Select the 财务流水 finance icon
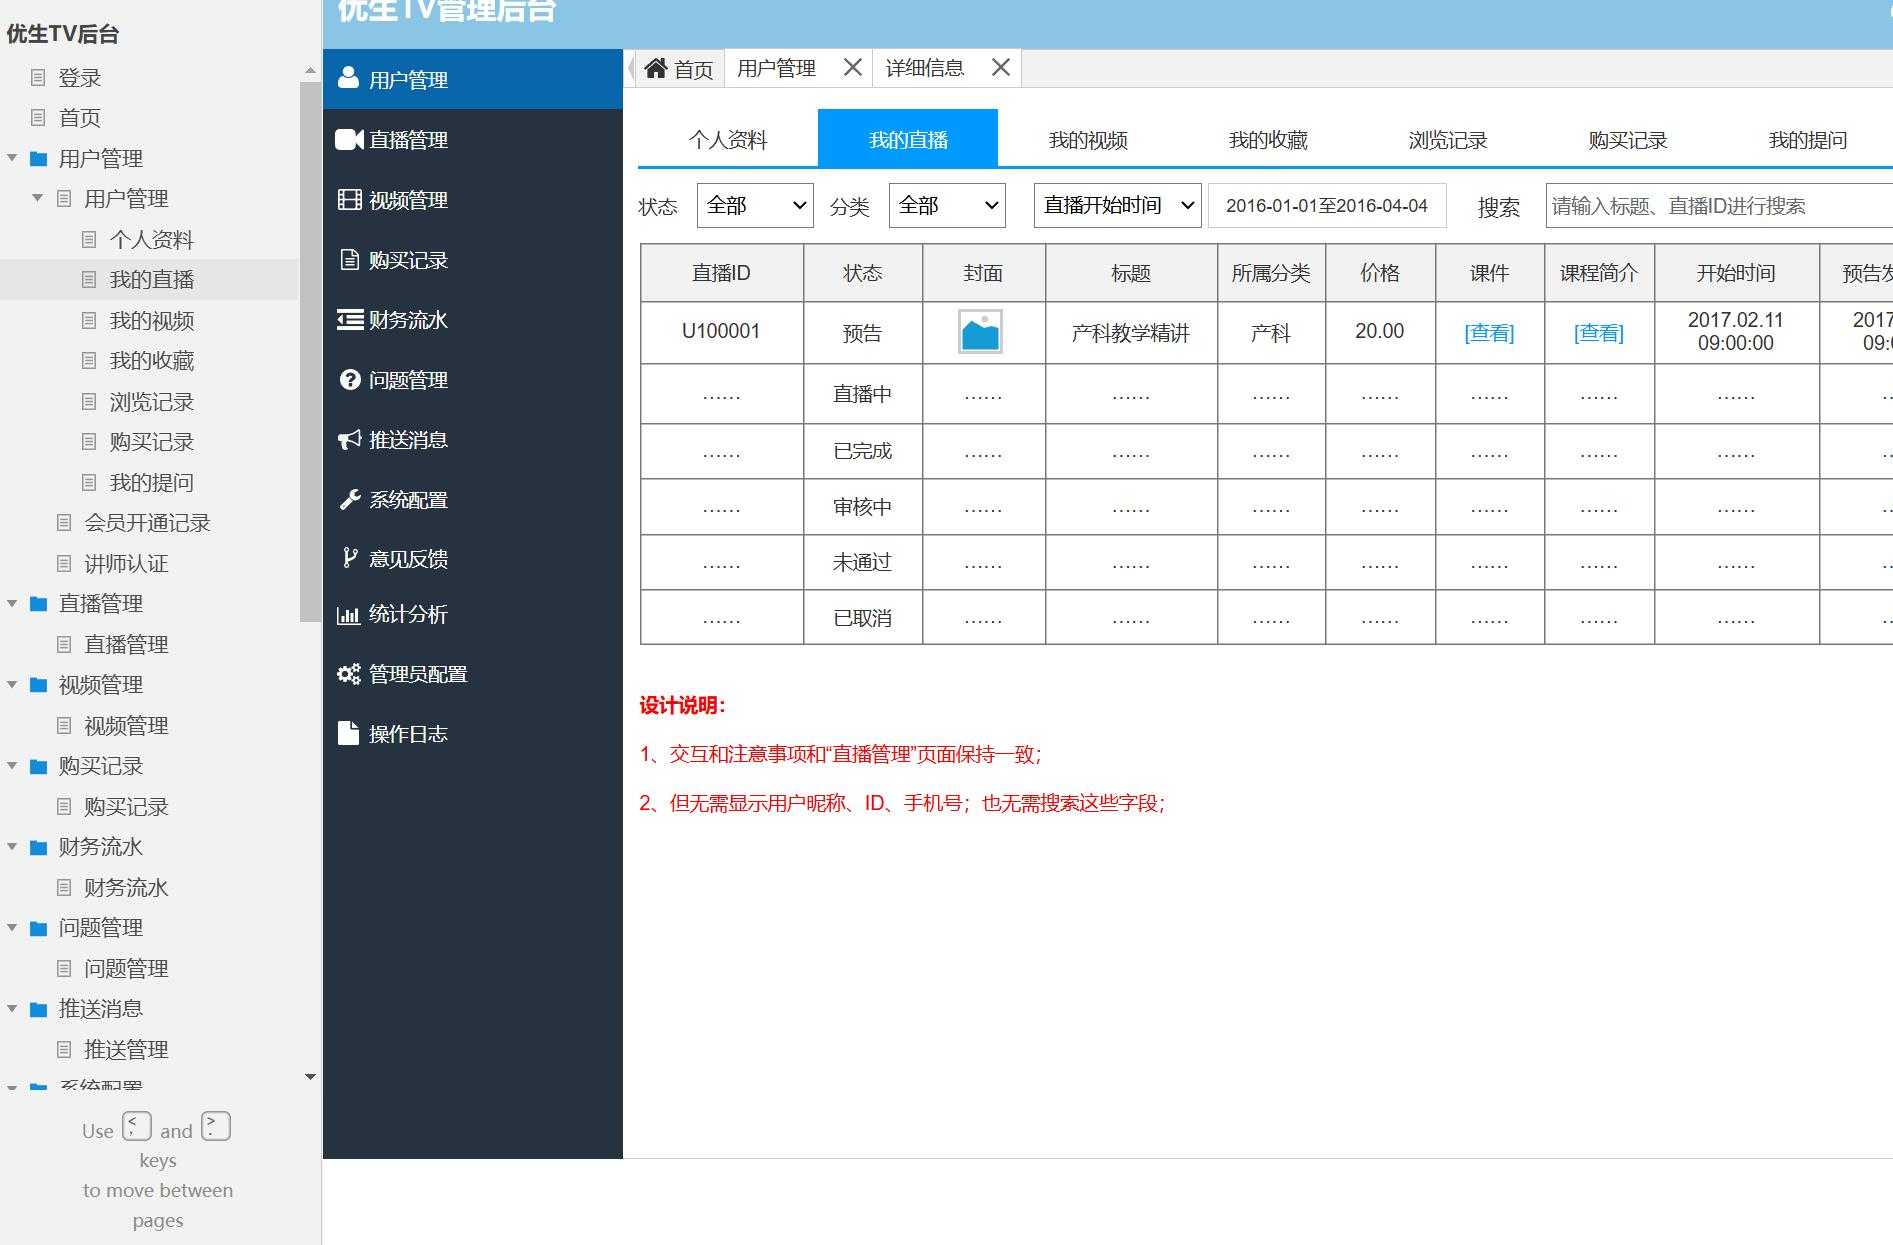This screenshot has height=1245, width=1893. (x=348, y=319)
